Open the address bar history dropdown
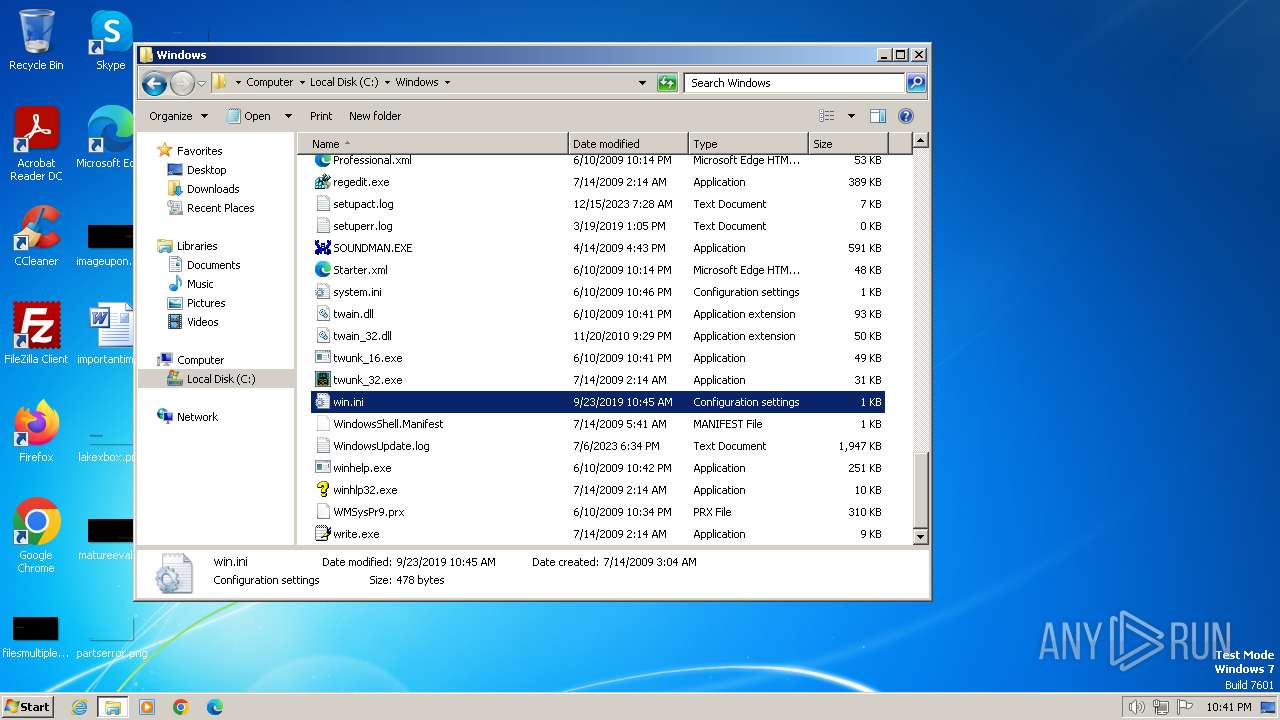 [642, 83]
